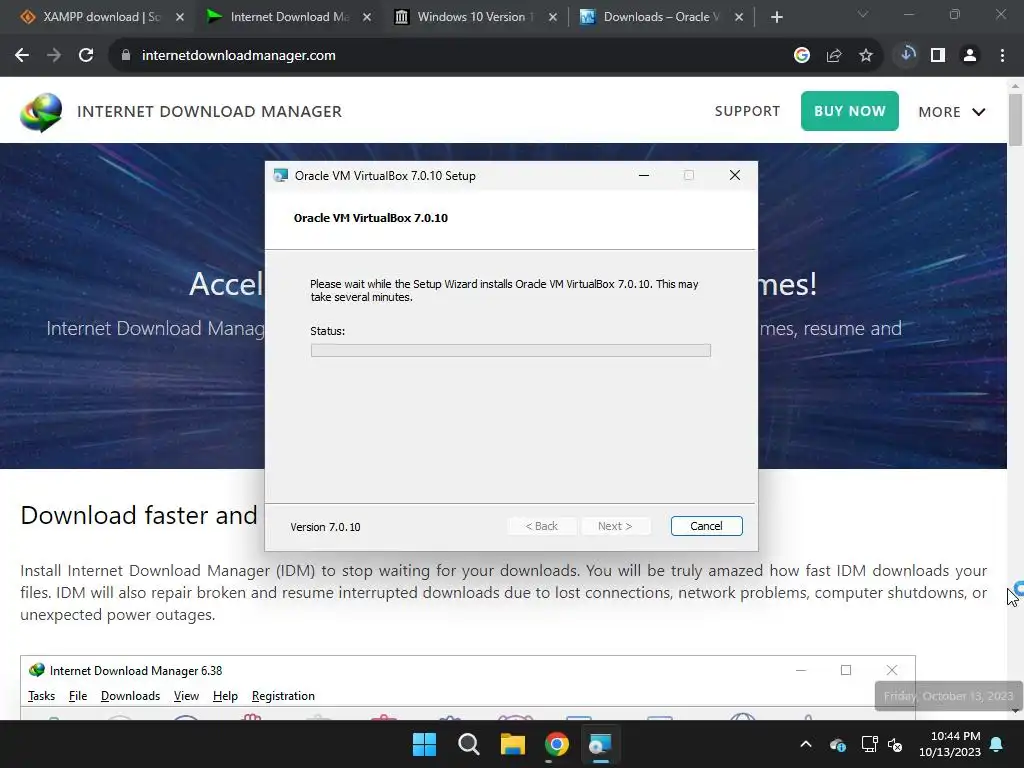
Task: Click the installation progress bar
Action: tap(511, 351)
